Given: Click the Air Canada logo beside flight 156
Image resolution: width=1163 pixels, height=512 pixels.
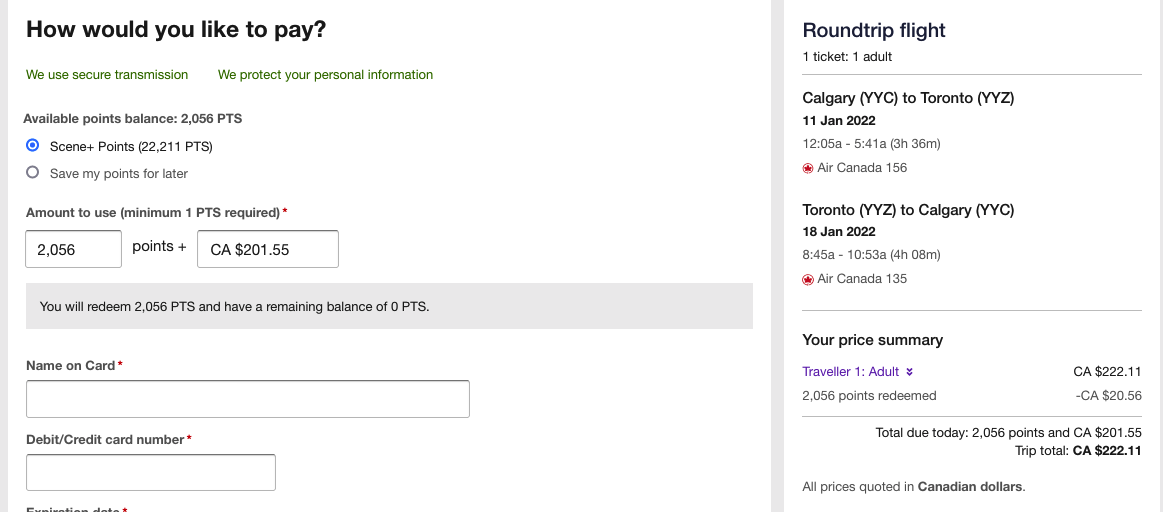Looking at the screenshot, I should [808, 168].
